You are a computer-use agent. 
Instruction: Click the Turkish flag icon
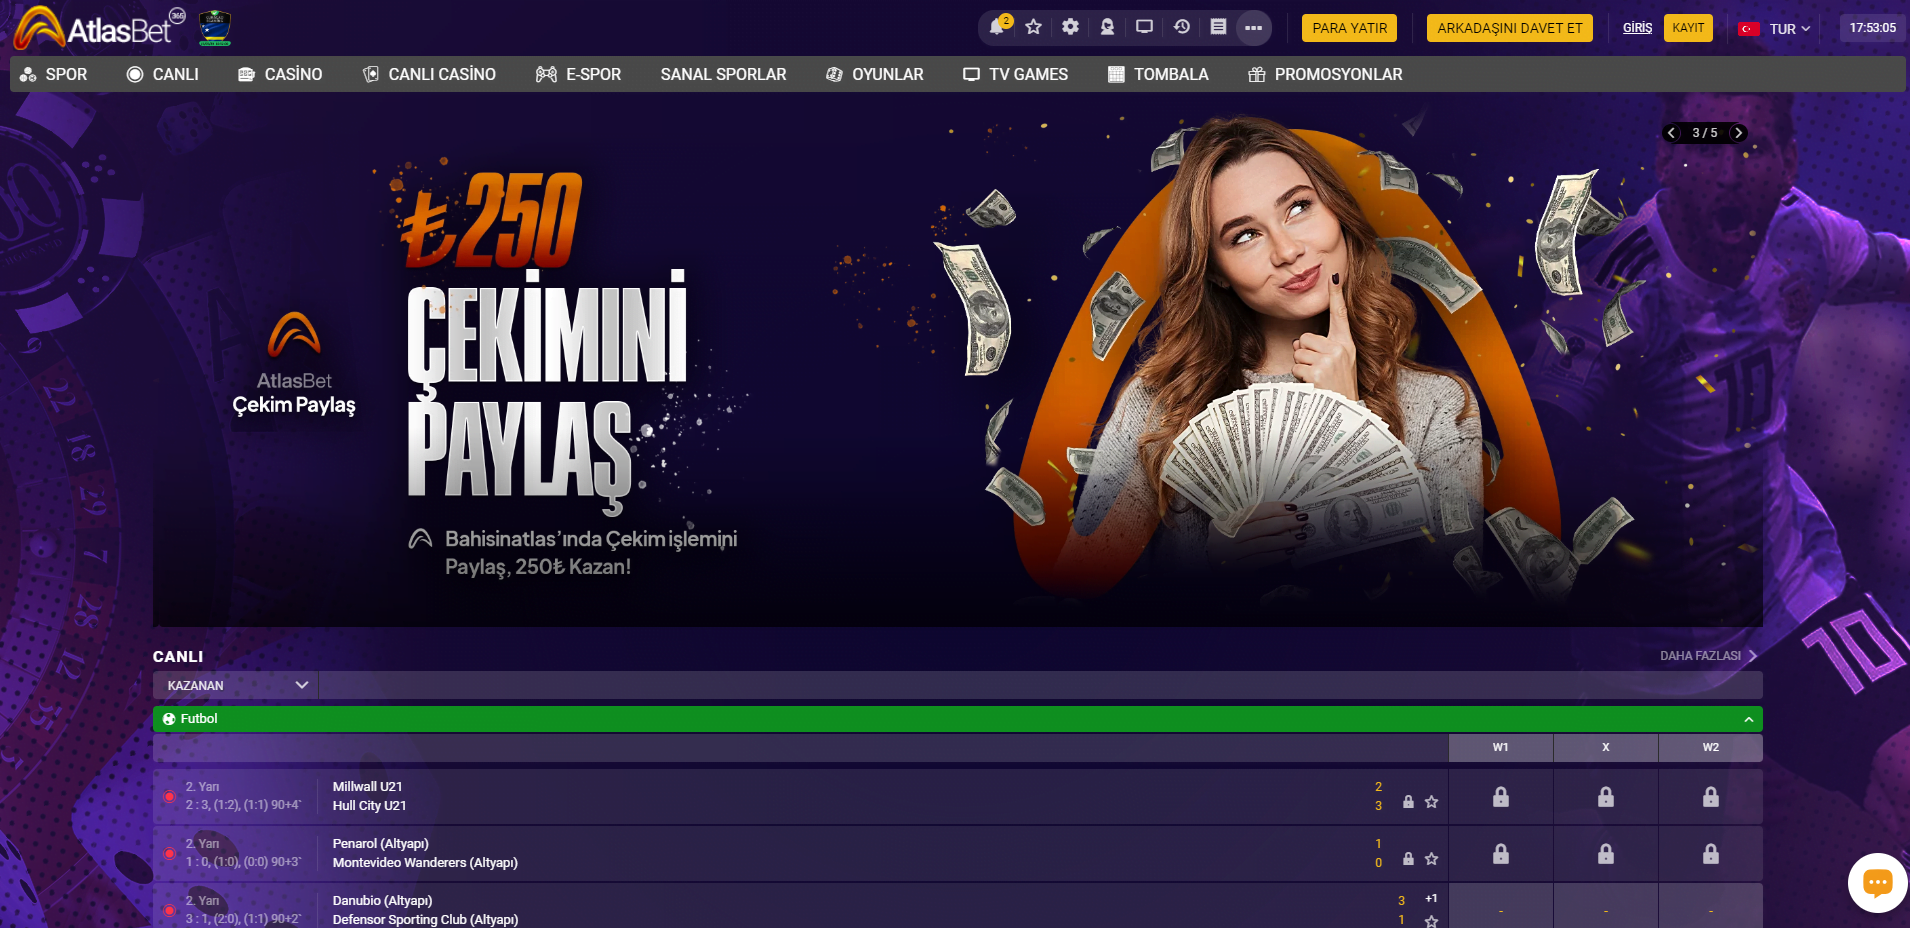(x=1749, y=29)
